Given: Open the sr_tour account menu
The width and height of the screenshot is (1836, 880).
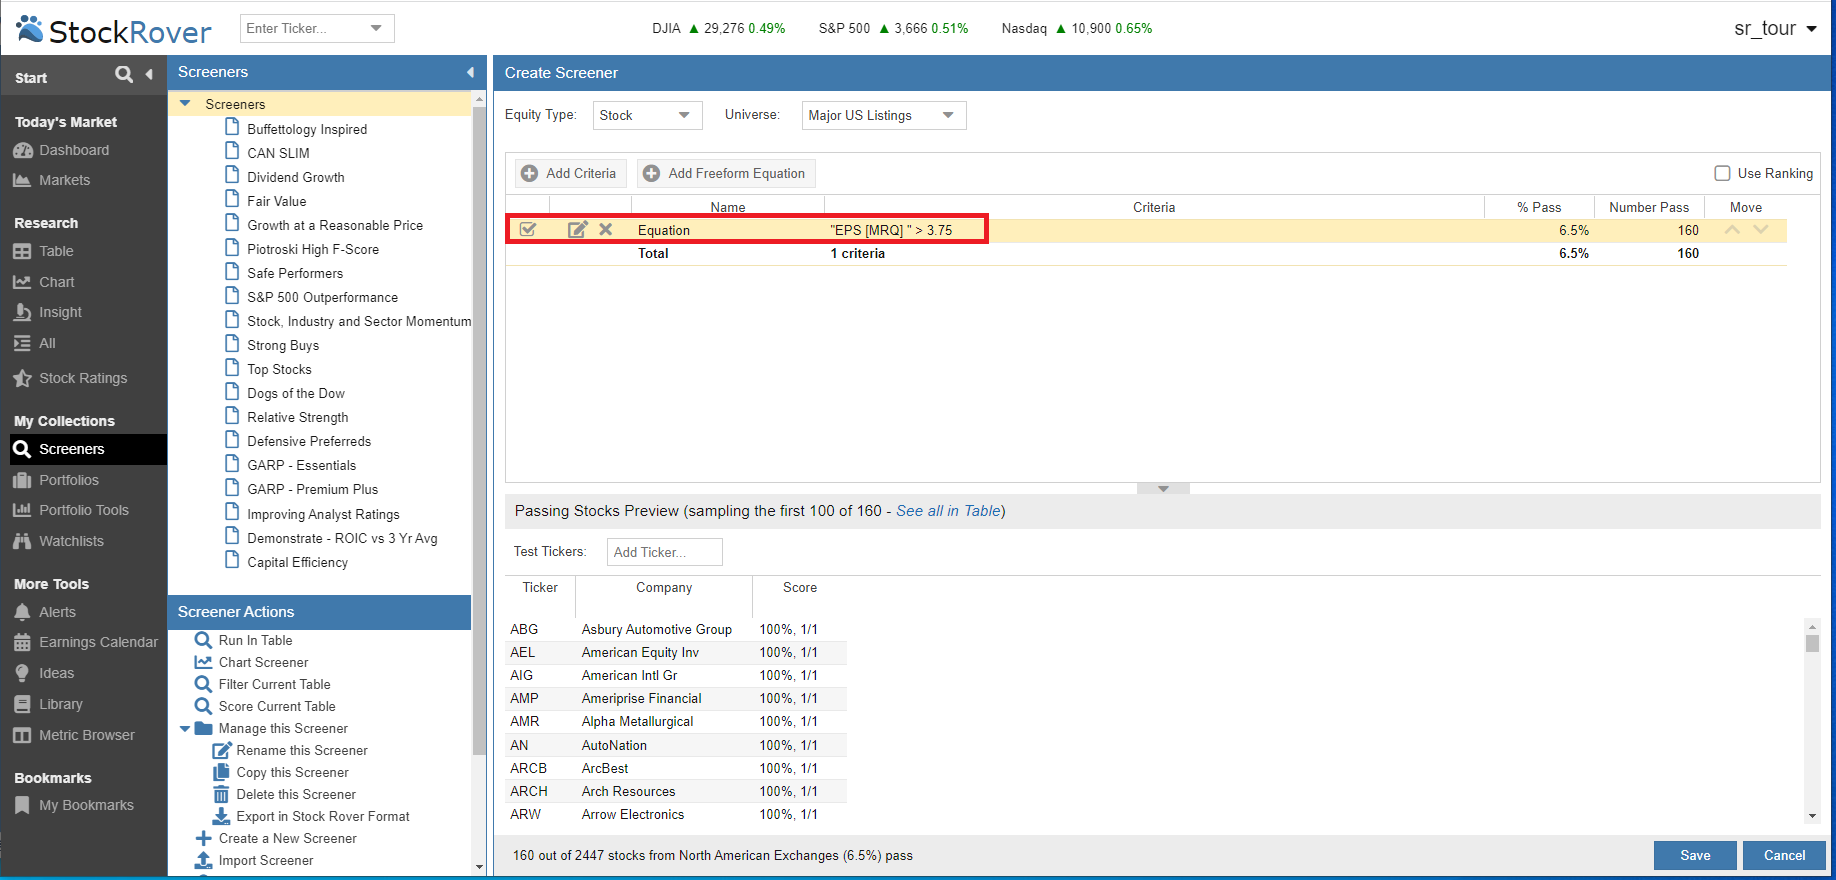Looking at the screenshot, I should [1775, 28].
